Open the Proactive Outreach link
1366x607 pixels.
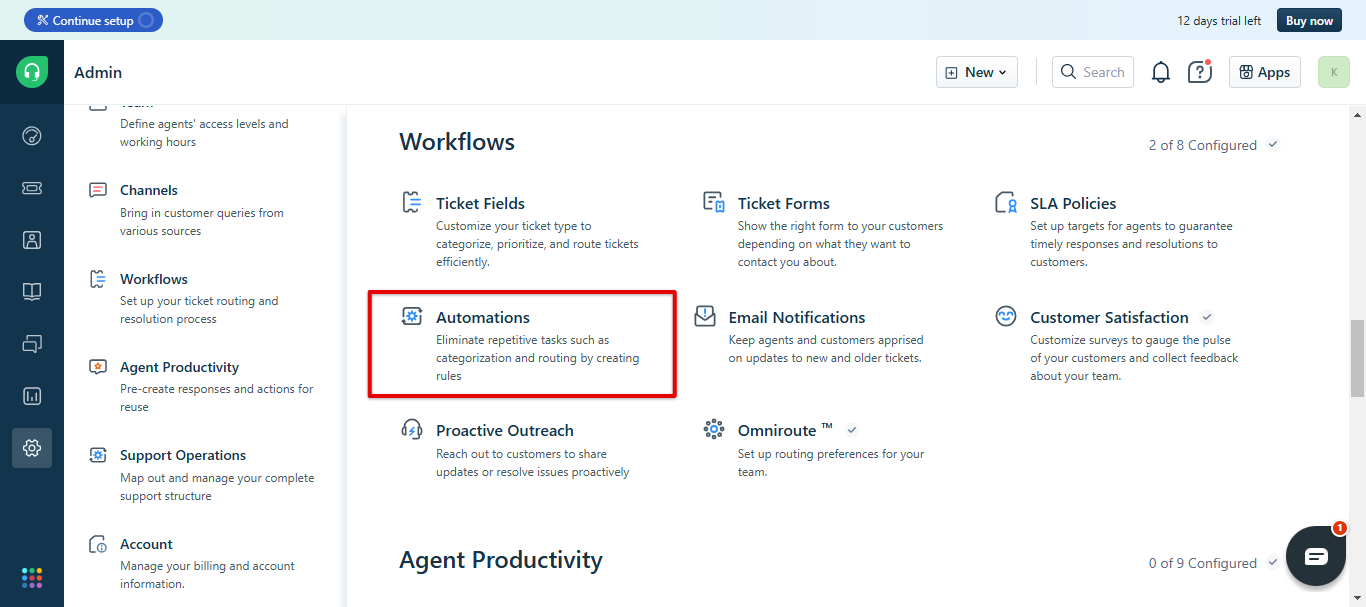pyautogui.click(x=505, y=430)
